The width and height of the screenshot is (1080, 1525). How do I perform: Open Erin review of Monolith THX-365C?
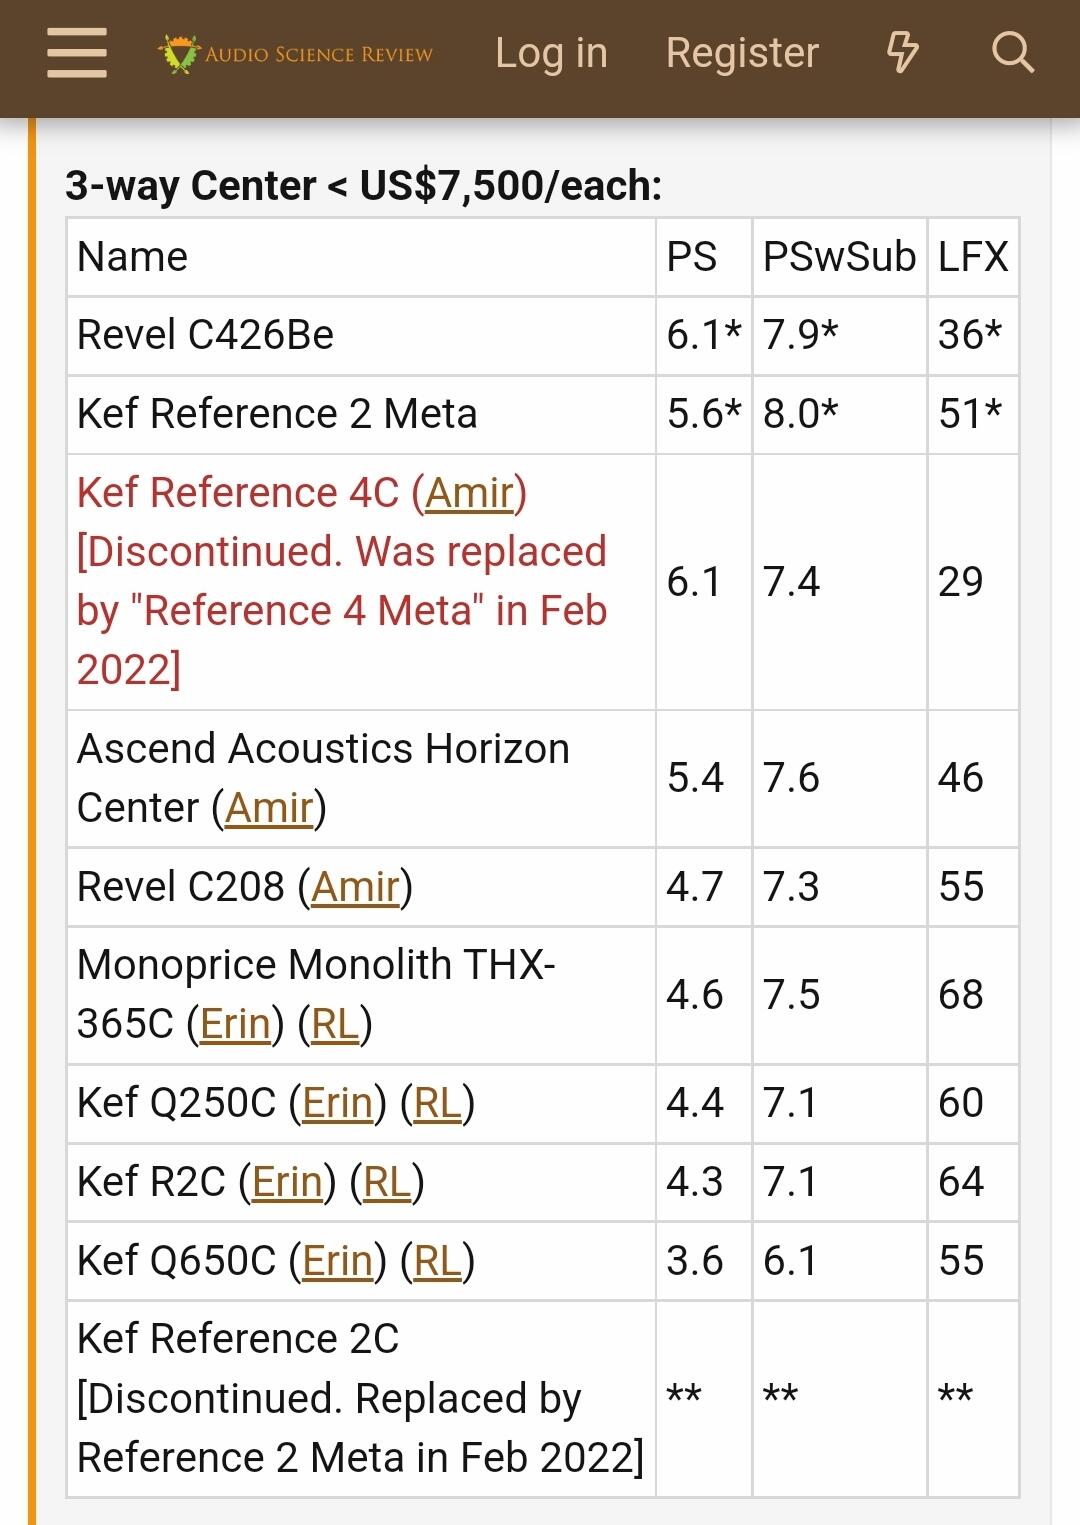(x=235, y=1024)
